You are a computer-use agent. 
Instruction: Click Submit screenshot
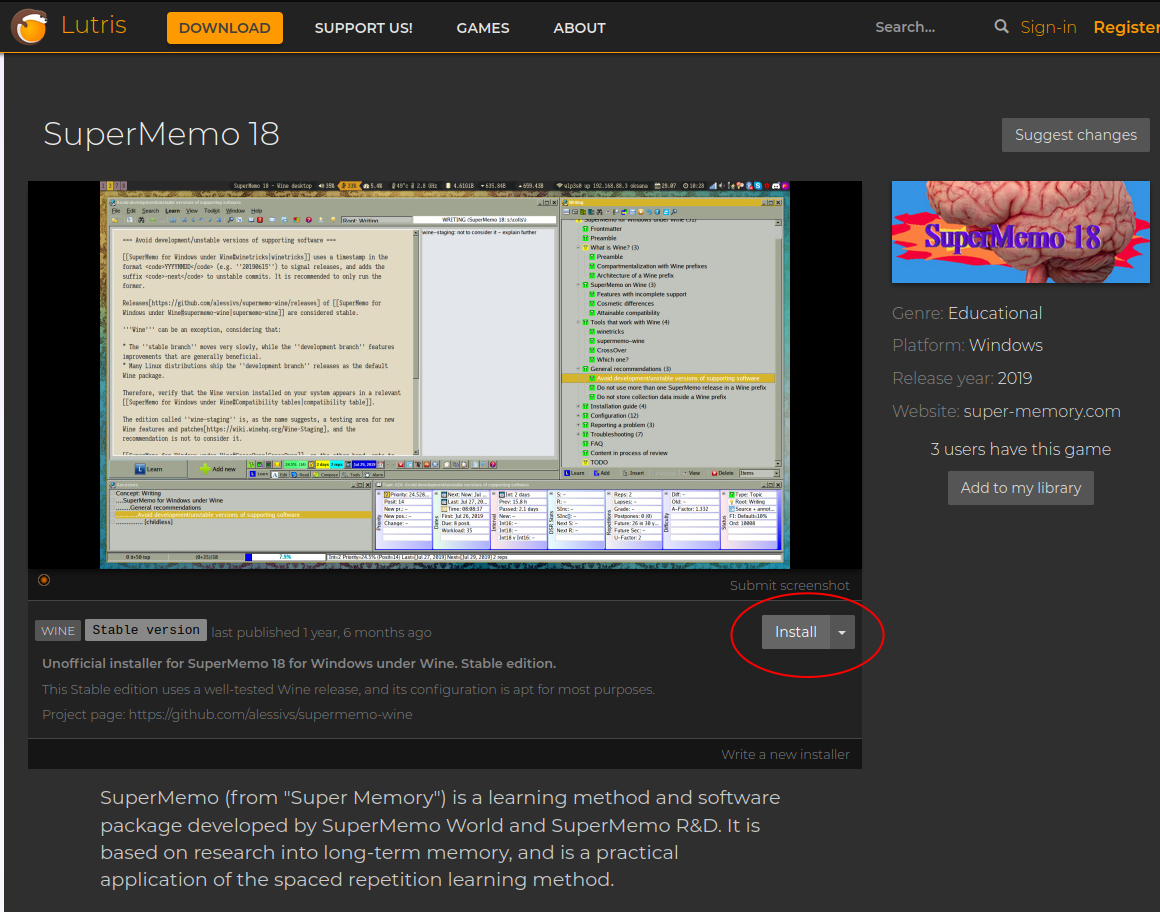[x=789, y=585]
